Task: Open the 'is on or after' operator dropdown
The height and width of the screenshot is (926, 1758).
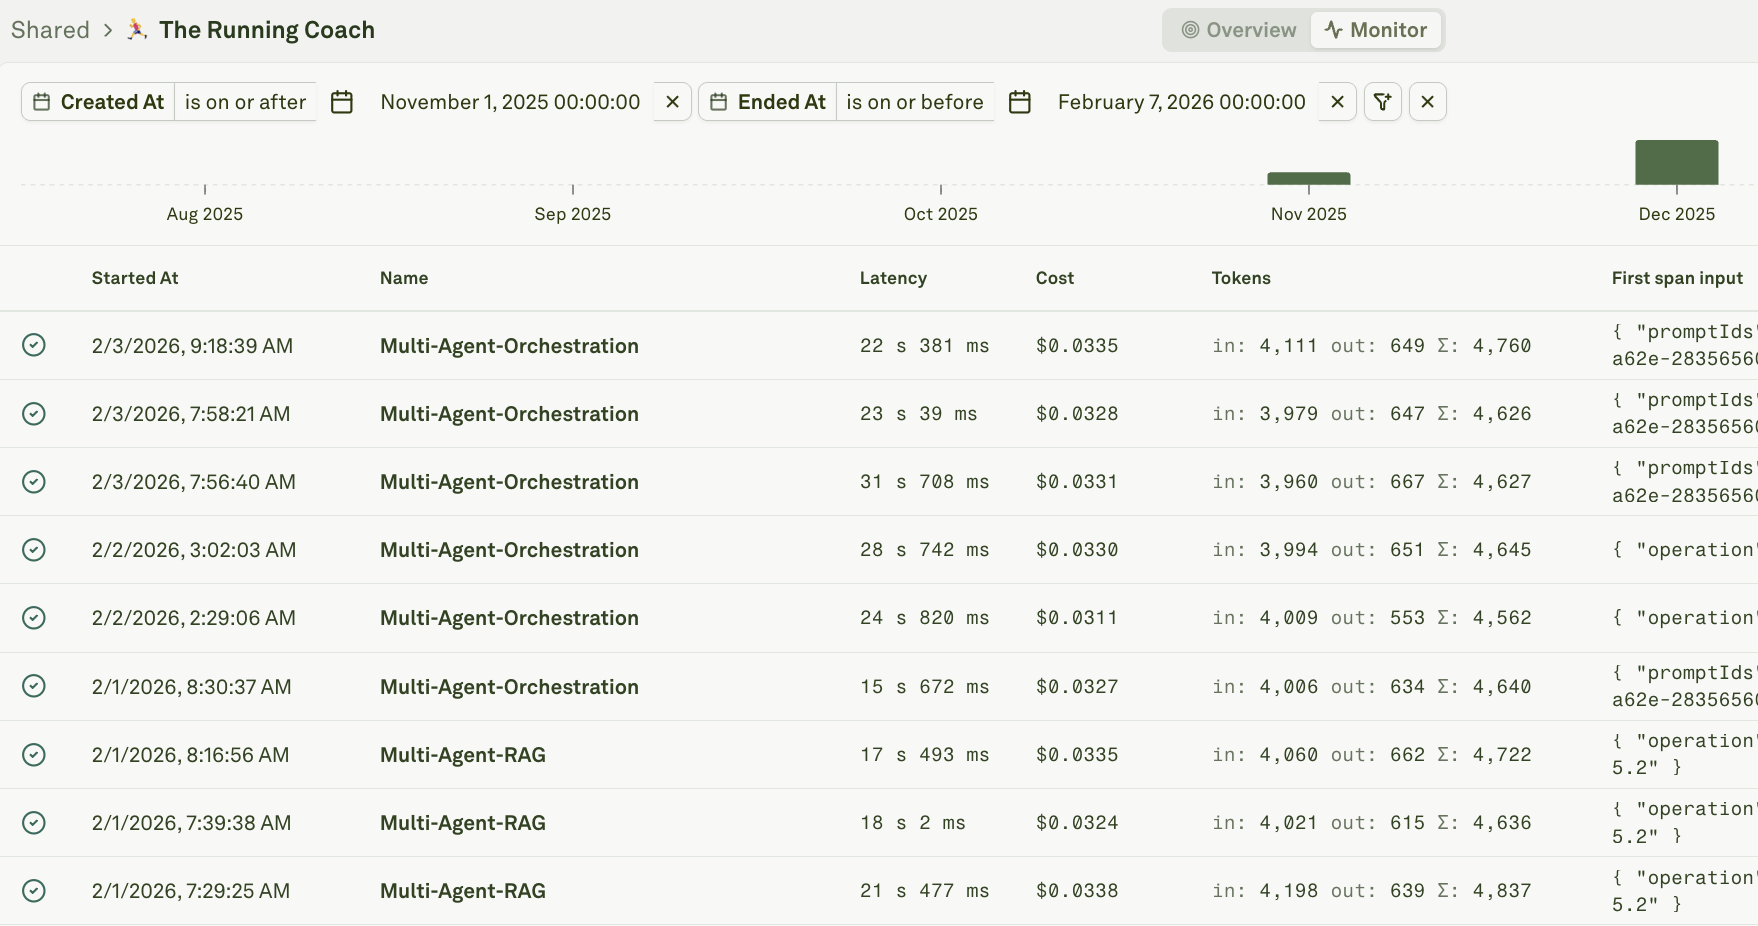Action: coord(245,101)
